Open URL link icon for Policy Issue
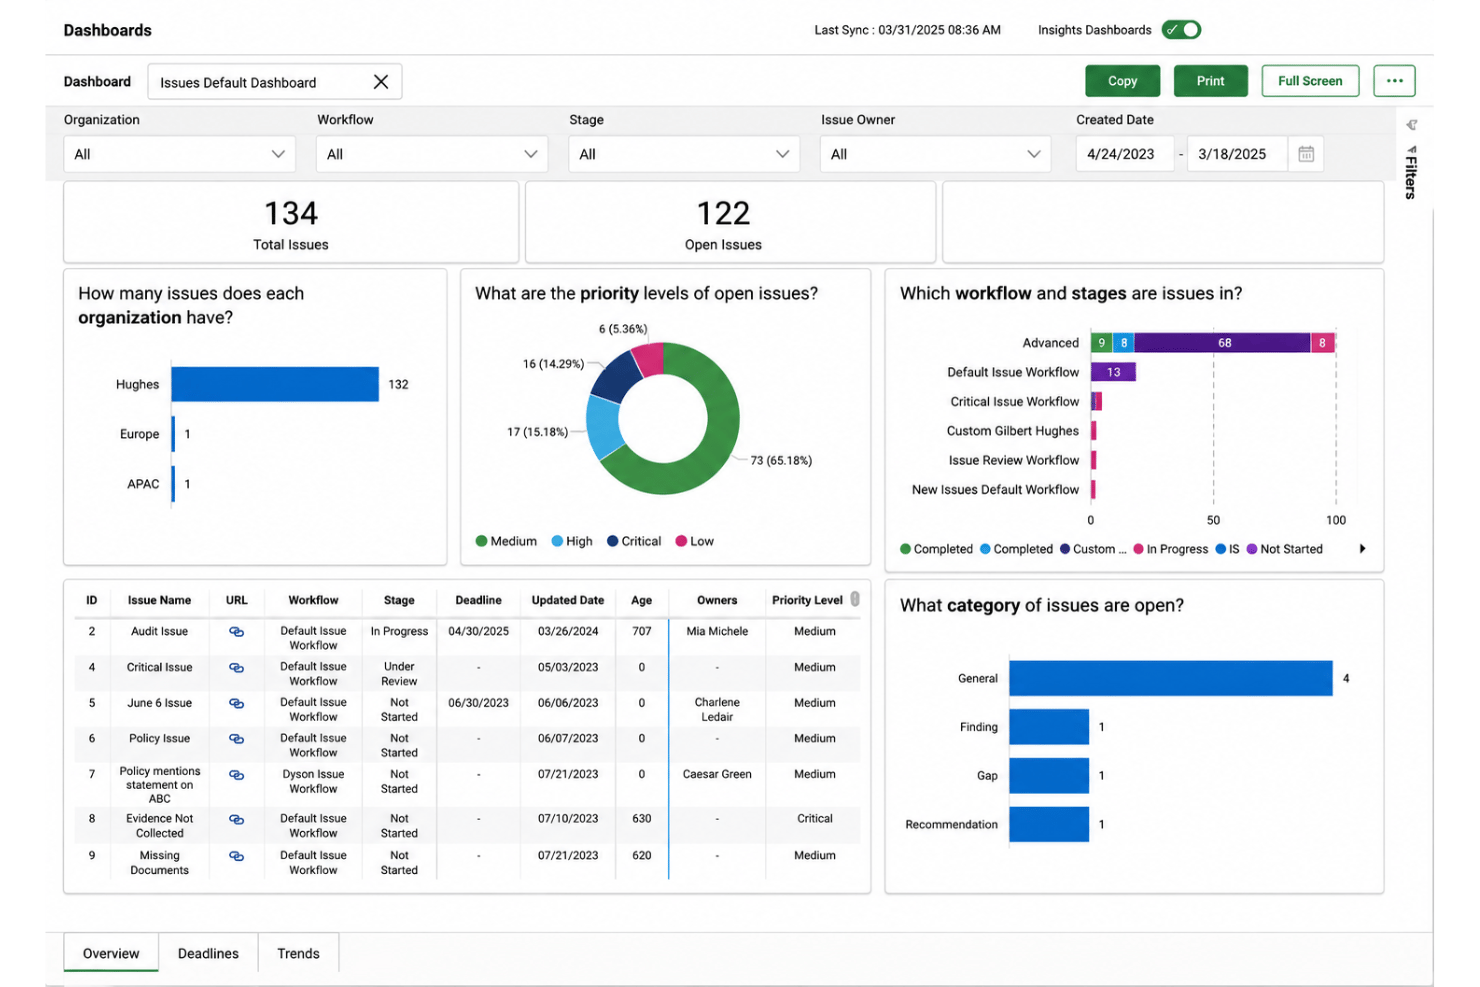1480x987 pixels. 236,739
